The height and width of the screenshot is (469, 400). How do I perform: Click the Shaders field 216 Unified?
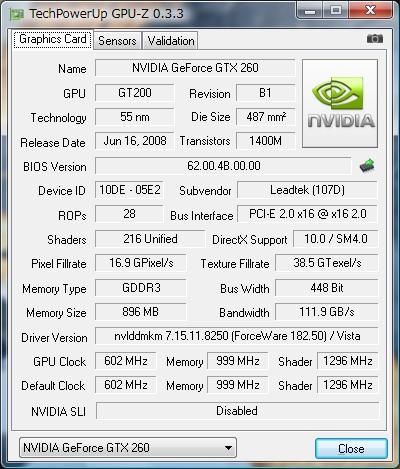[150, 239]
